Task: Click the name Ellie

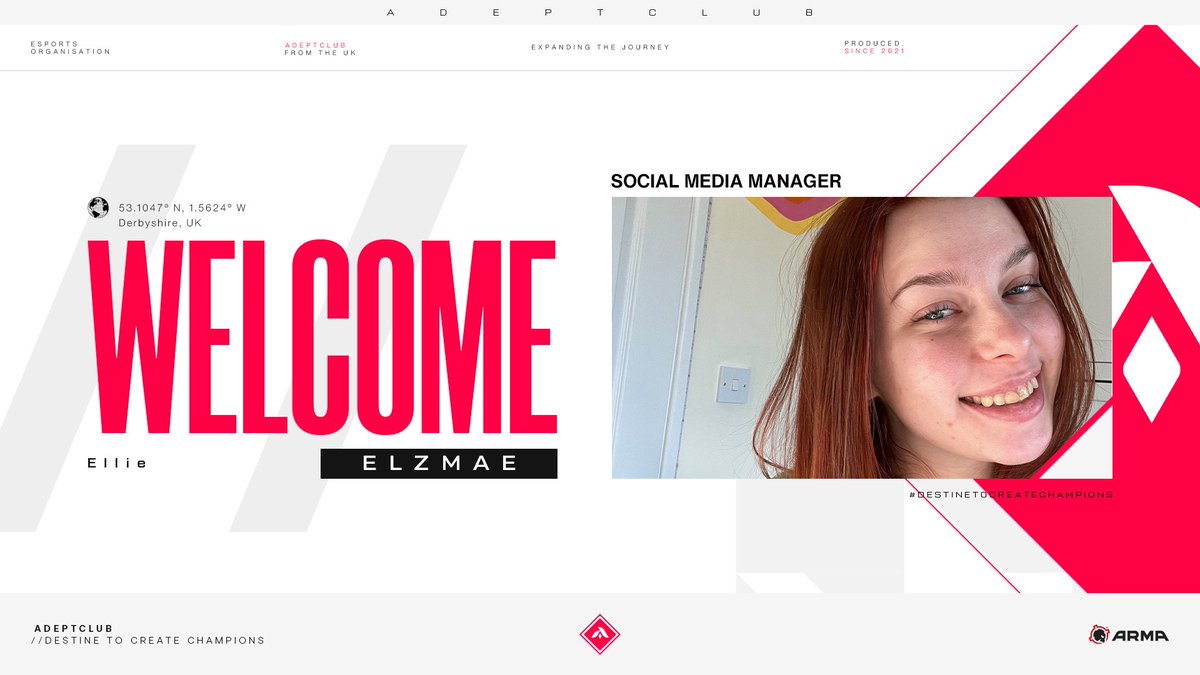Action: tap(117, 463)
